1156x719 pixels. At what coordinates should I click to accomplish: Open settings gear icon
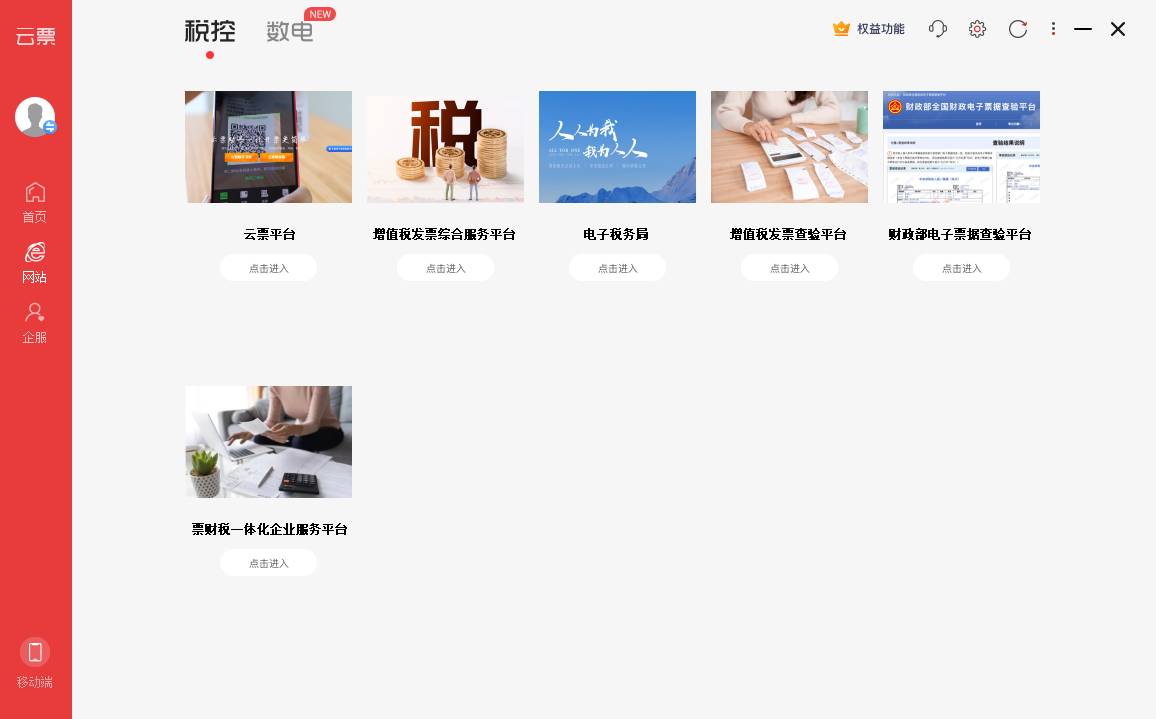click(978, 29)
